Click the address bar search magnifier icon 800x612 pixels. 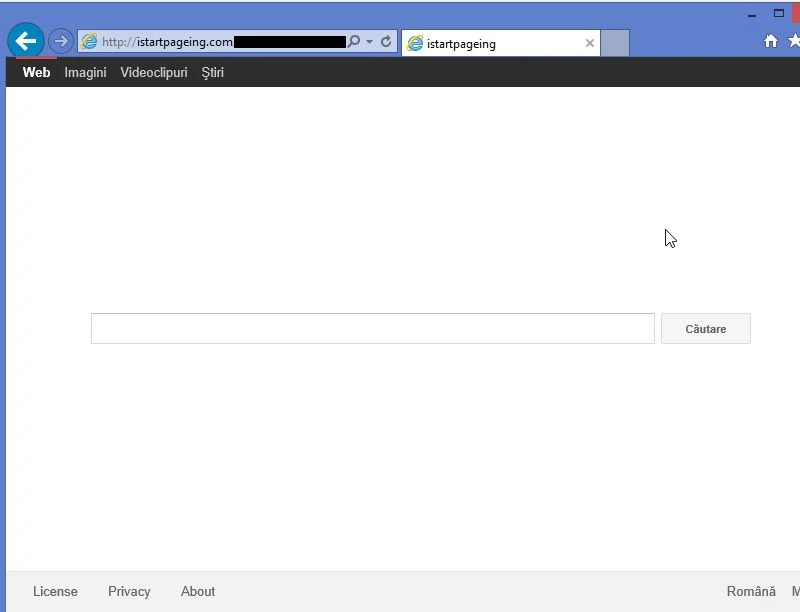(354, 41)
